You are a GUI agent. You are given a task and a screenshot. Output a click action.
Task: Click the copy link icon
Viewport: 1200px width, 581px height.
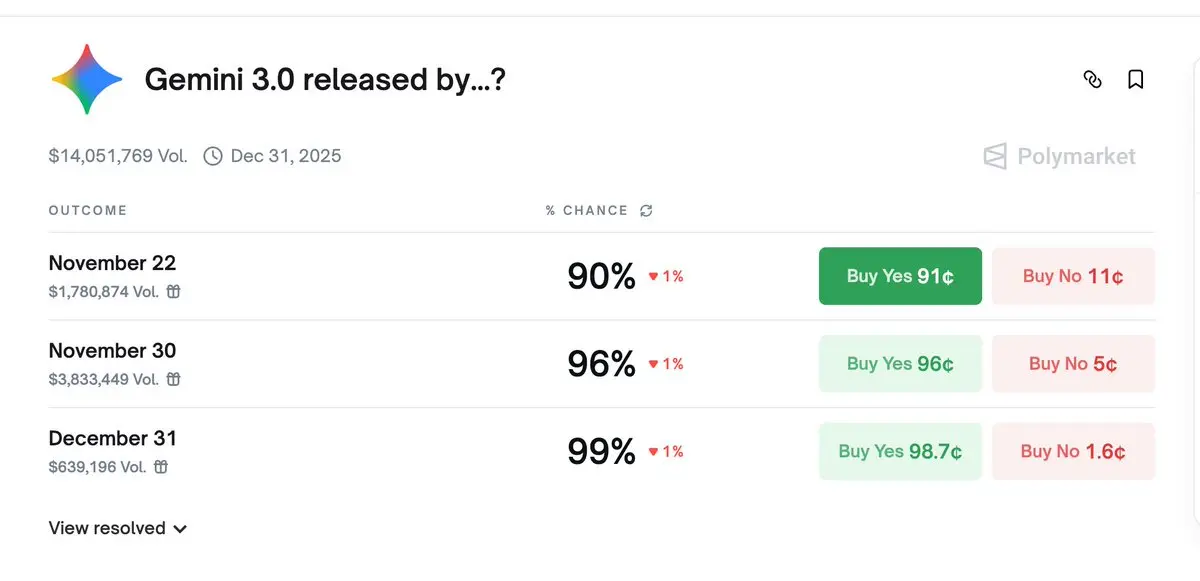1093,80
